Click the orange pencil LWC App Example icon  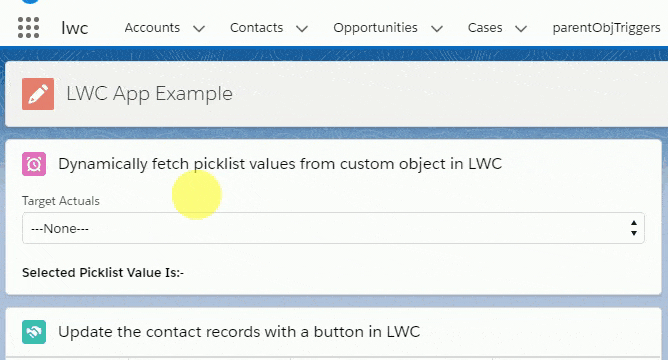click(38, 94)
